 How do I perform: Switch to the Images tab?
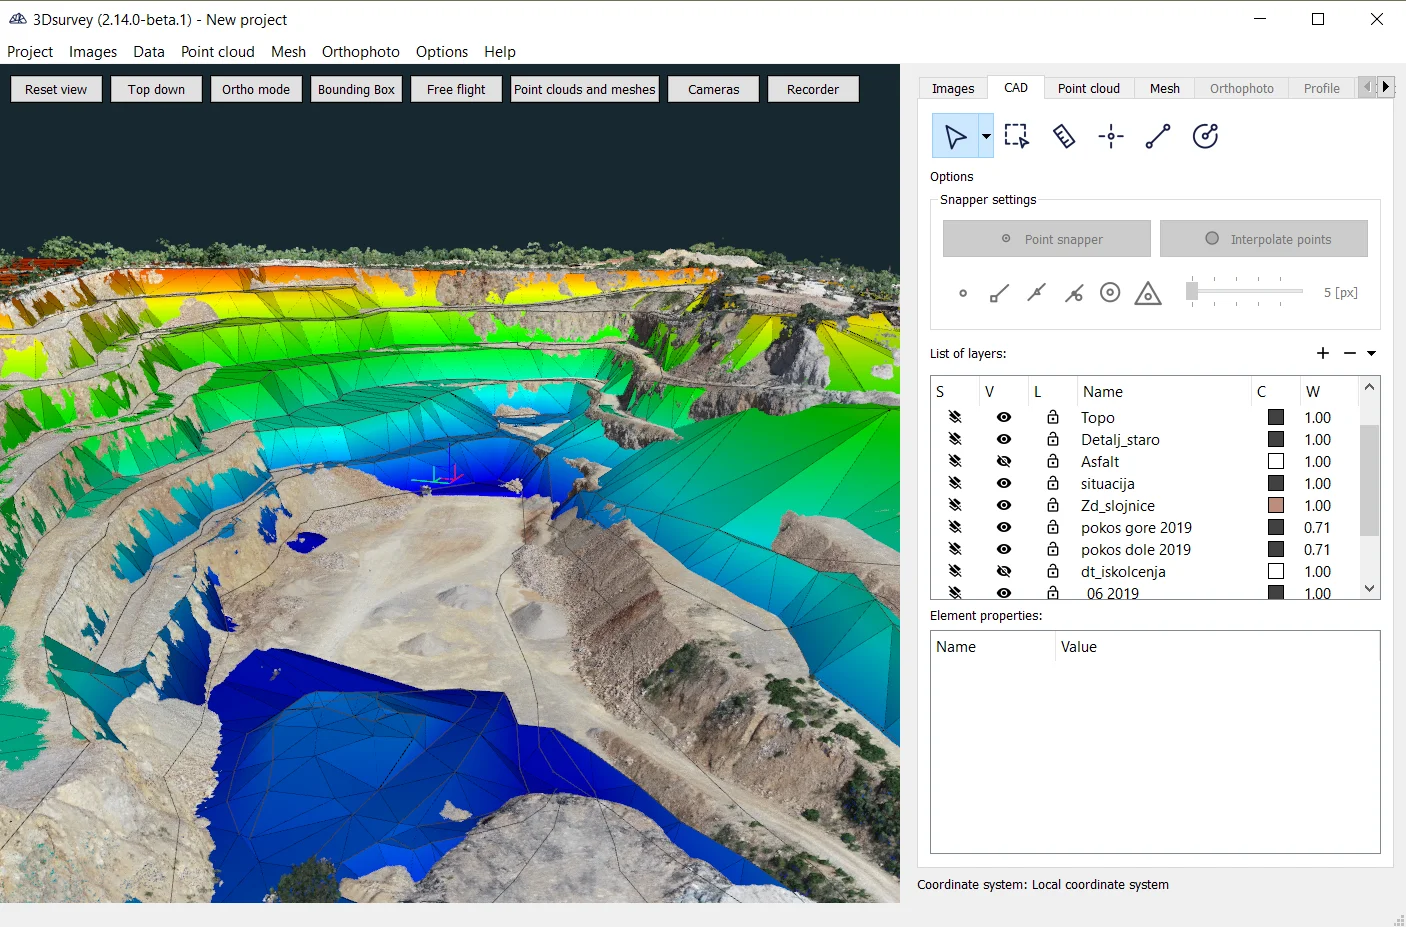[953, 88]
